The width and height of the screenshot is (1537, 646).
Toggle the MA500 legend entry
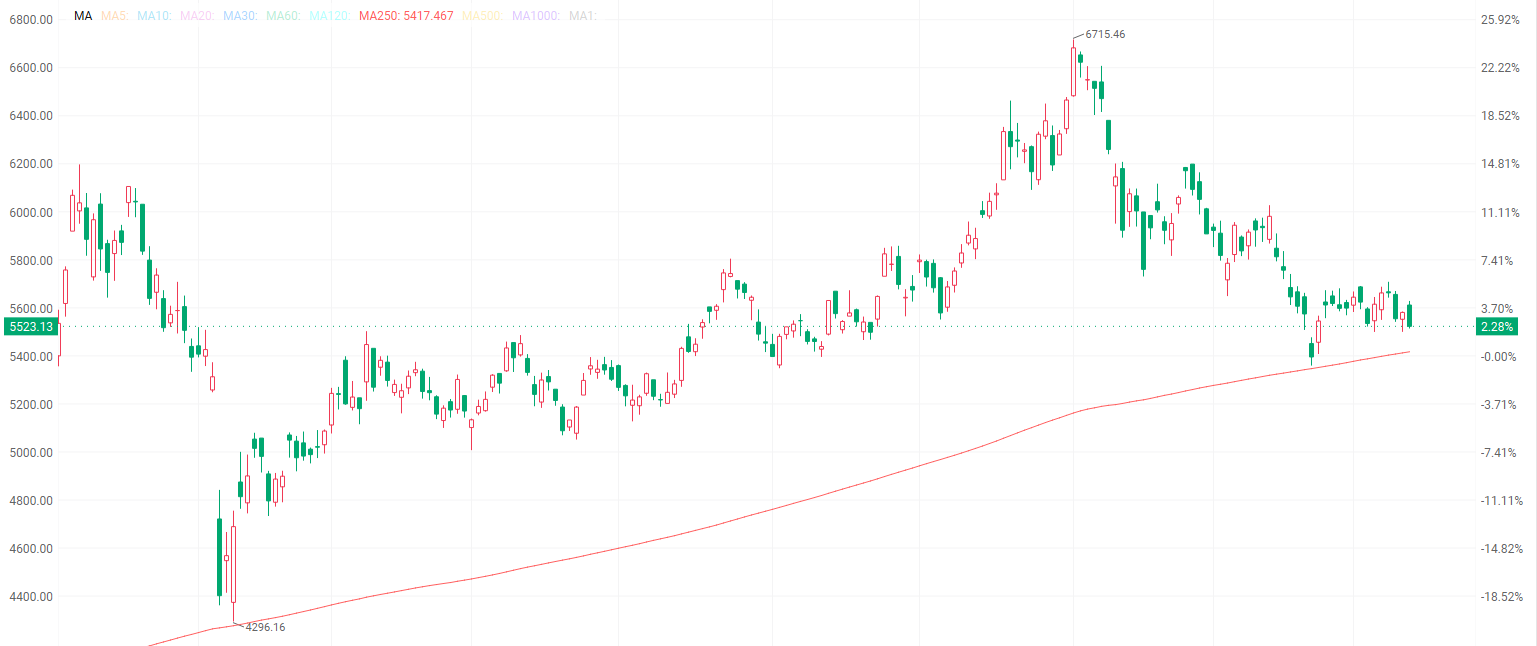tap(481, 16)
